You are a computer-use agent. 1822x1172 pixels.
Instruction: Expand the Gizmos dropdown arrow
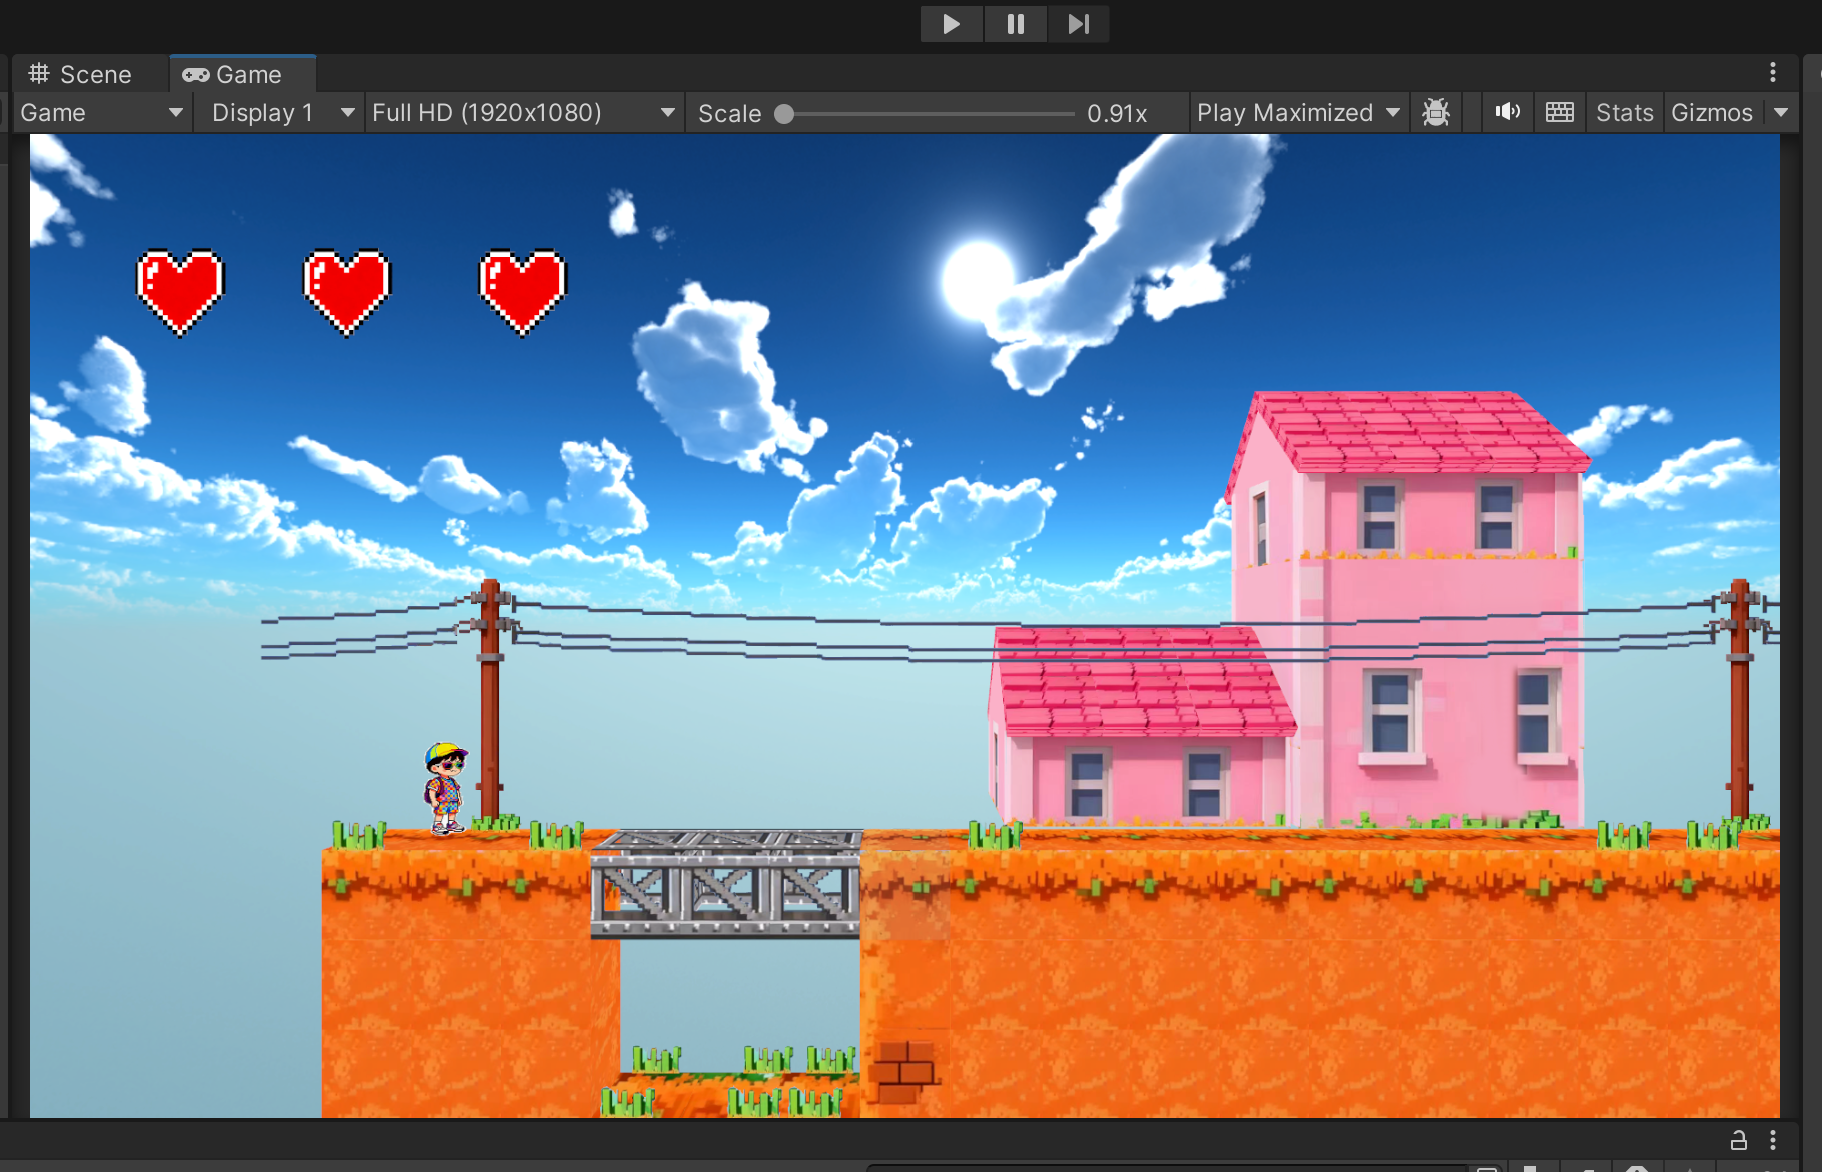tap(1781, 113)
